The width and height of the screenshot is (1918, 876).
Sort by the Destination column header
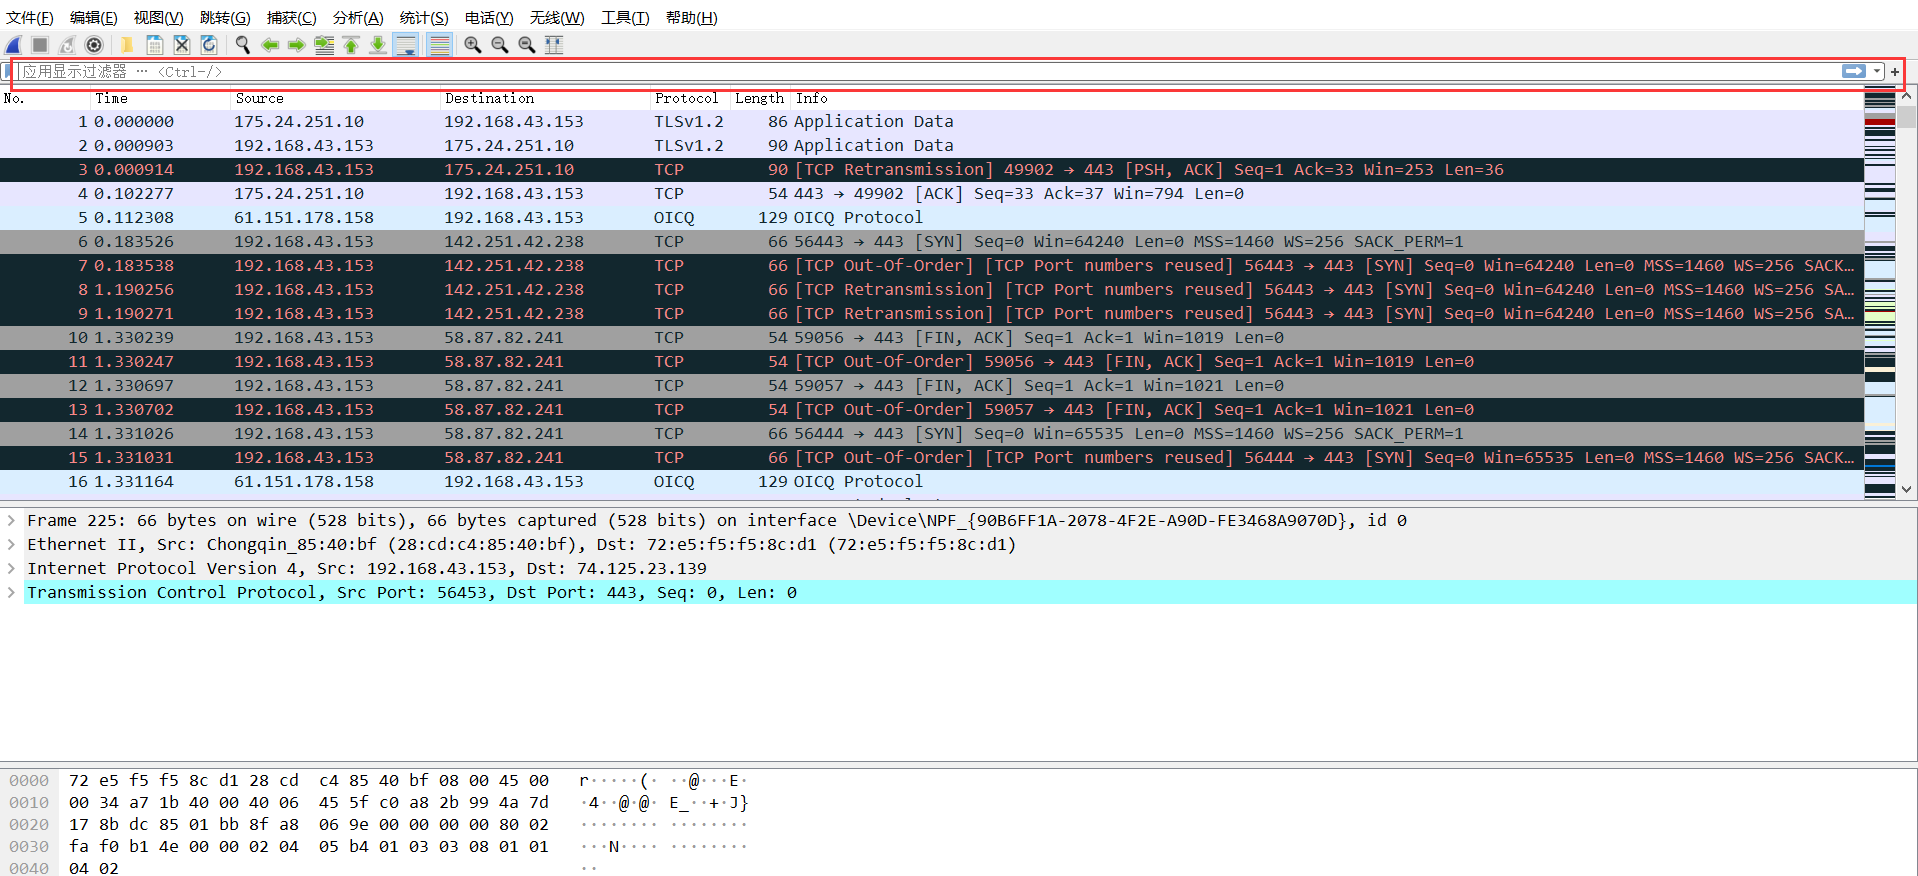(x=546, y=98)
